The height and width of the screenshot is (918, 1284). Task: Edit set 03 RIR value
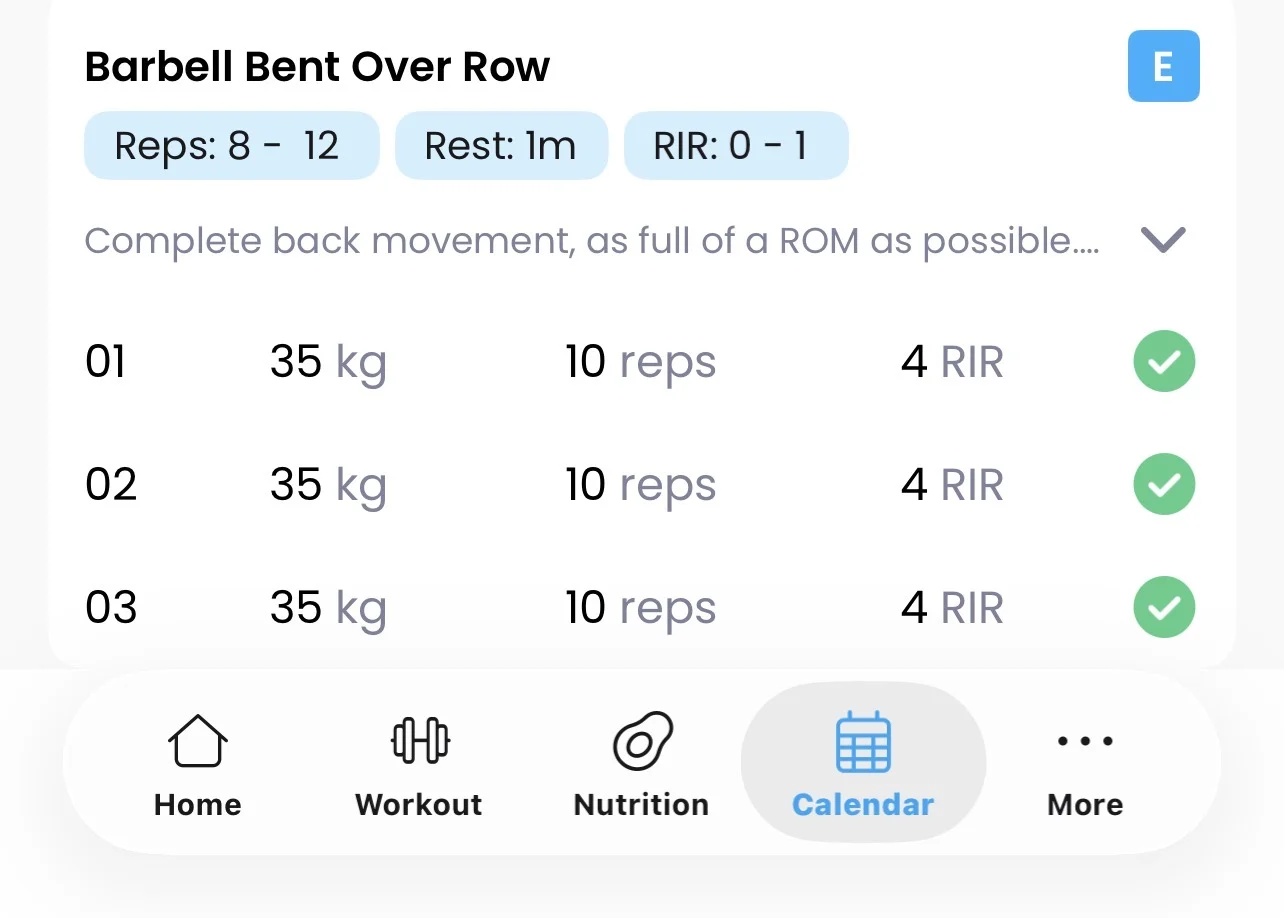click(951, 608)
